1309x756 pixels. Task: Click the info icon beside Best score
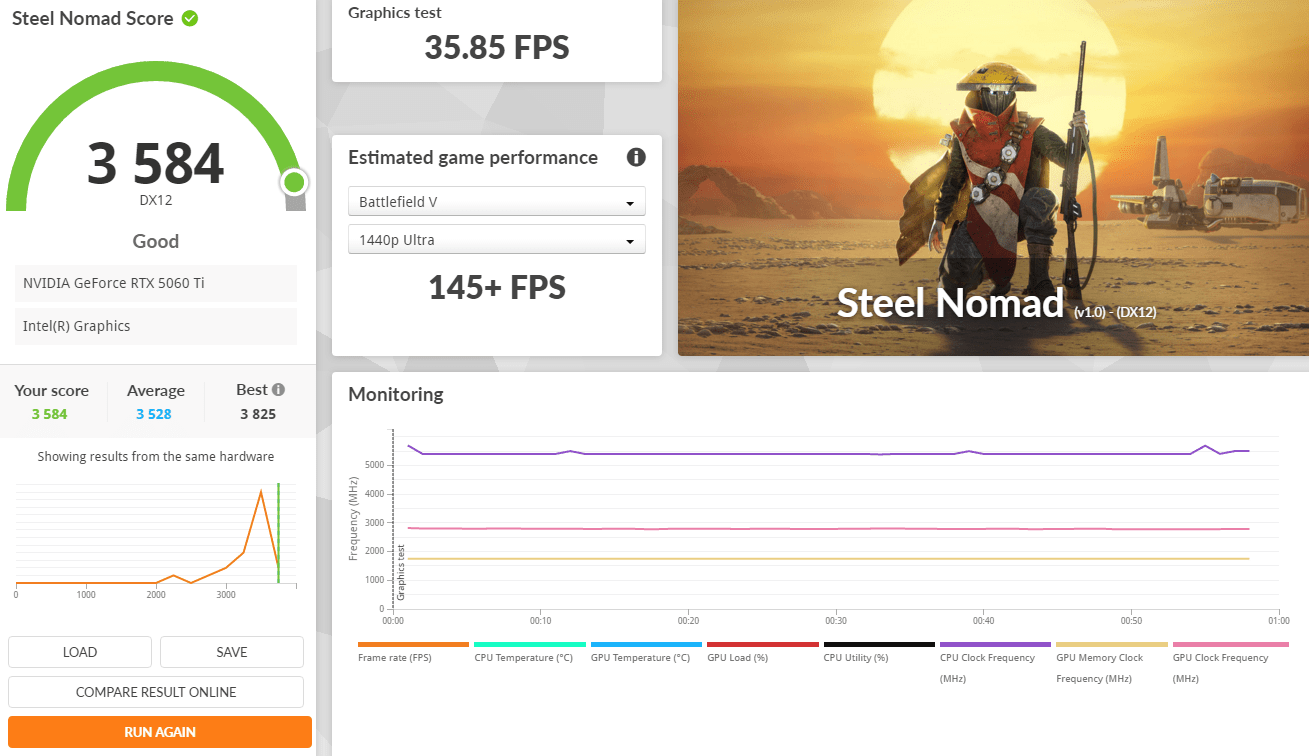[278, 390]
